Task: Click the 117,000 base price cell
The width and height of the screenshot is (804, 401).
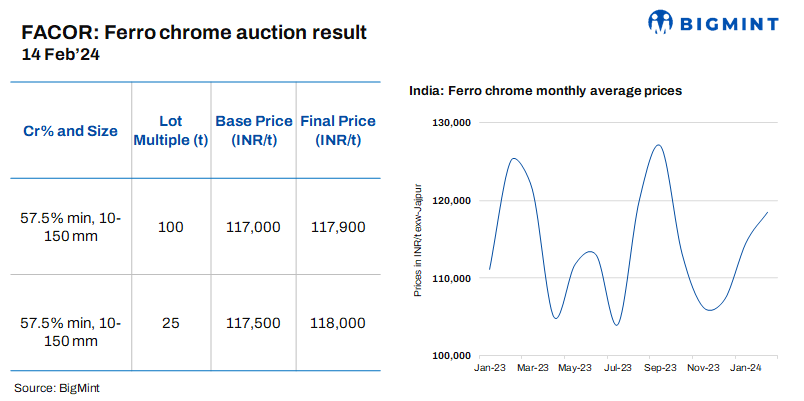Action: [254, 227]
